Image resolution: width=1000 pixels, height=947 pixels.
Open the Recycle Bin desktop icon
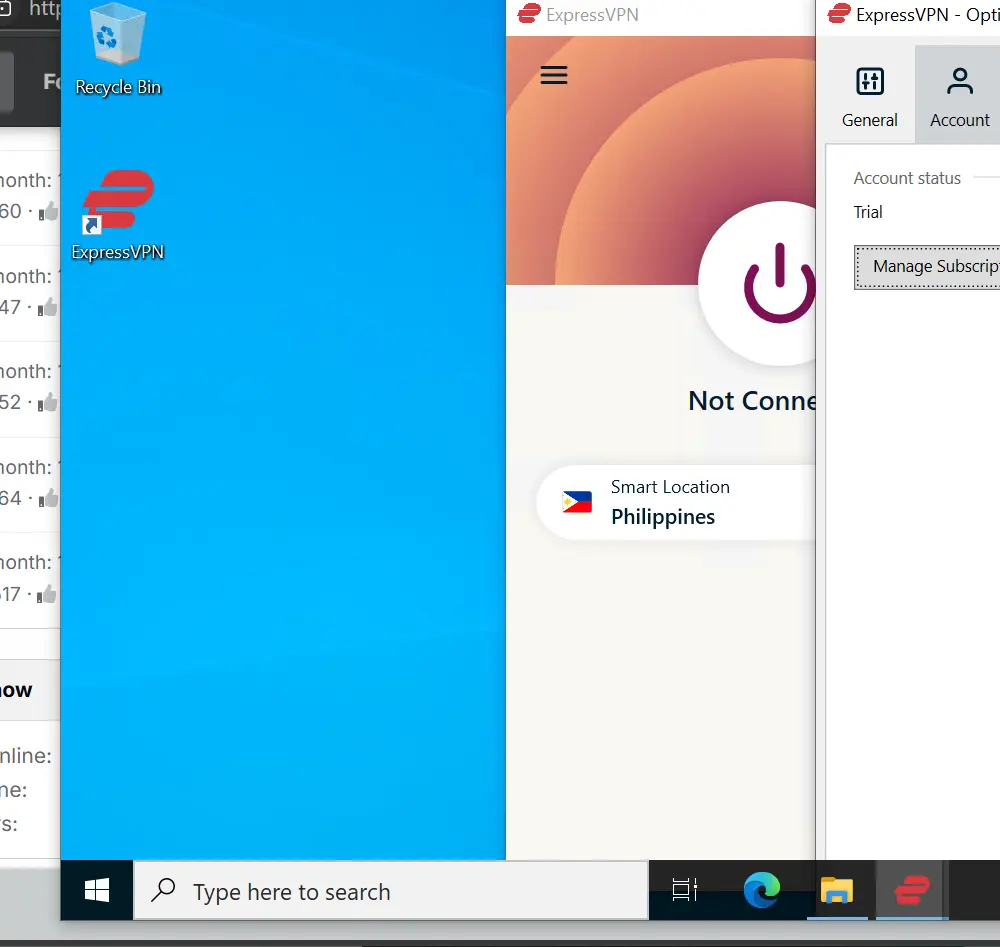click(118, 50)
